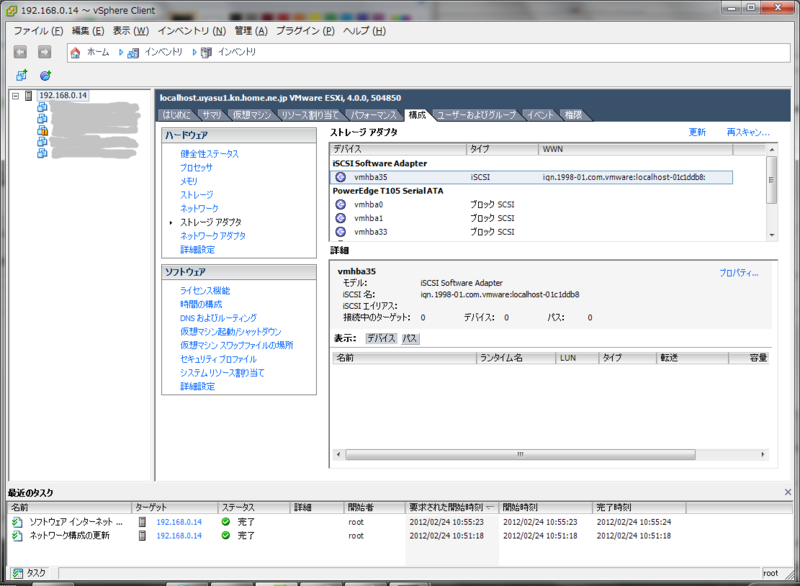Click the 更新 refresh link
The width and height of the screenshot is (800, 586).
697,133
